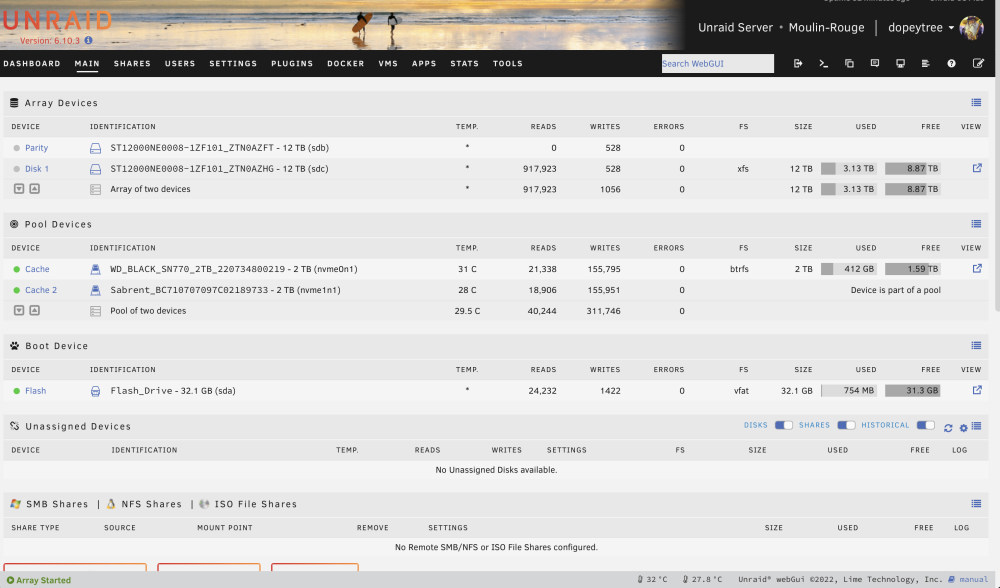Viewport: 1000px width, 588px height.
Task: Click the user avatar picture
Action: pyautogui.click(x=971, y=27)
